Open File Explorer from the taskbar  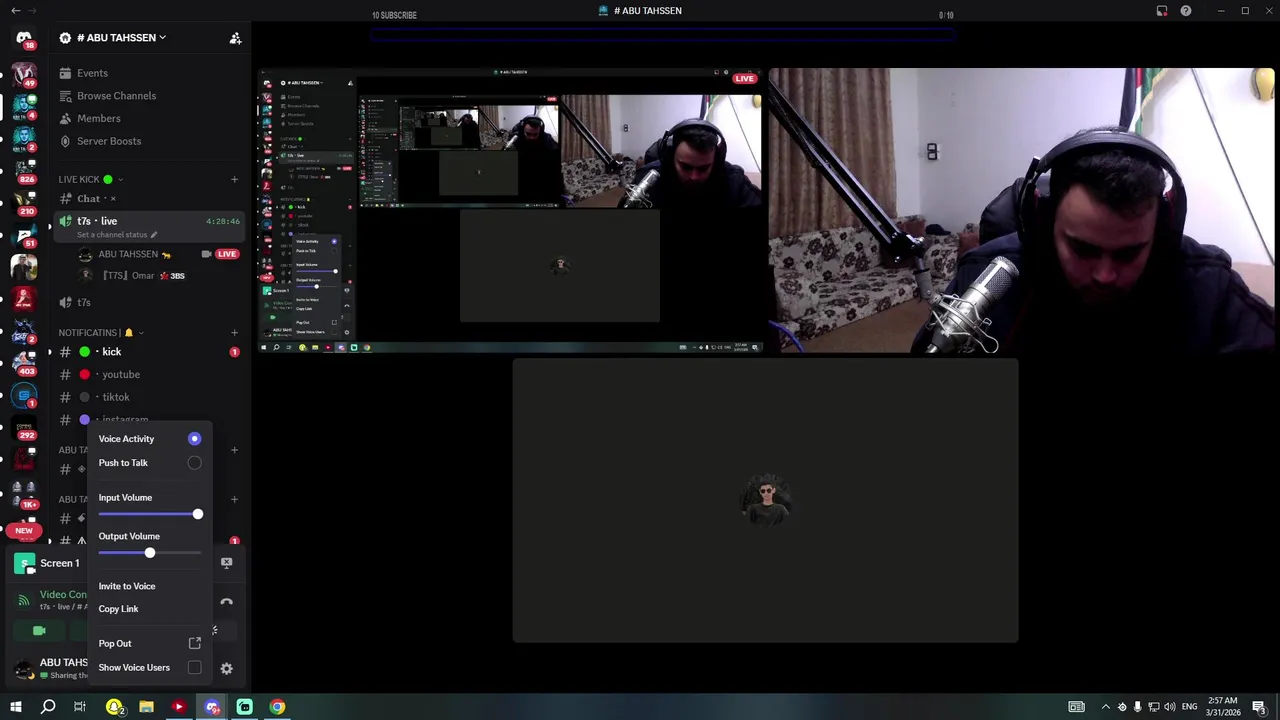pos(146,707)
